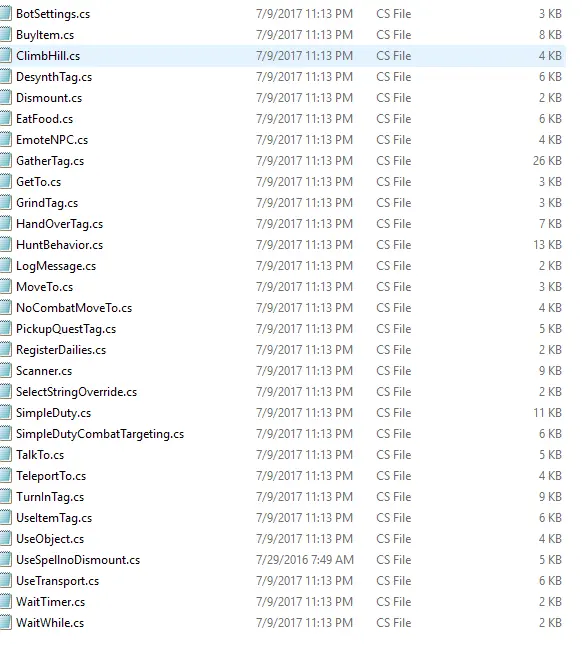Select the BotSettings.cs file icon
This screenshot has width=583, height=647.
[x=5, y=14]
